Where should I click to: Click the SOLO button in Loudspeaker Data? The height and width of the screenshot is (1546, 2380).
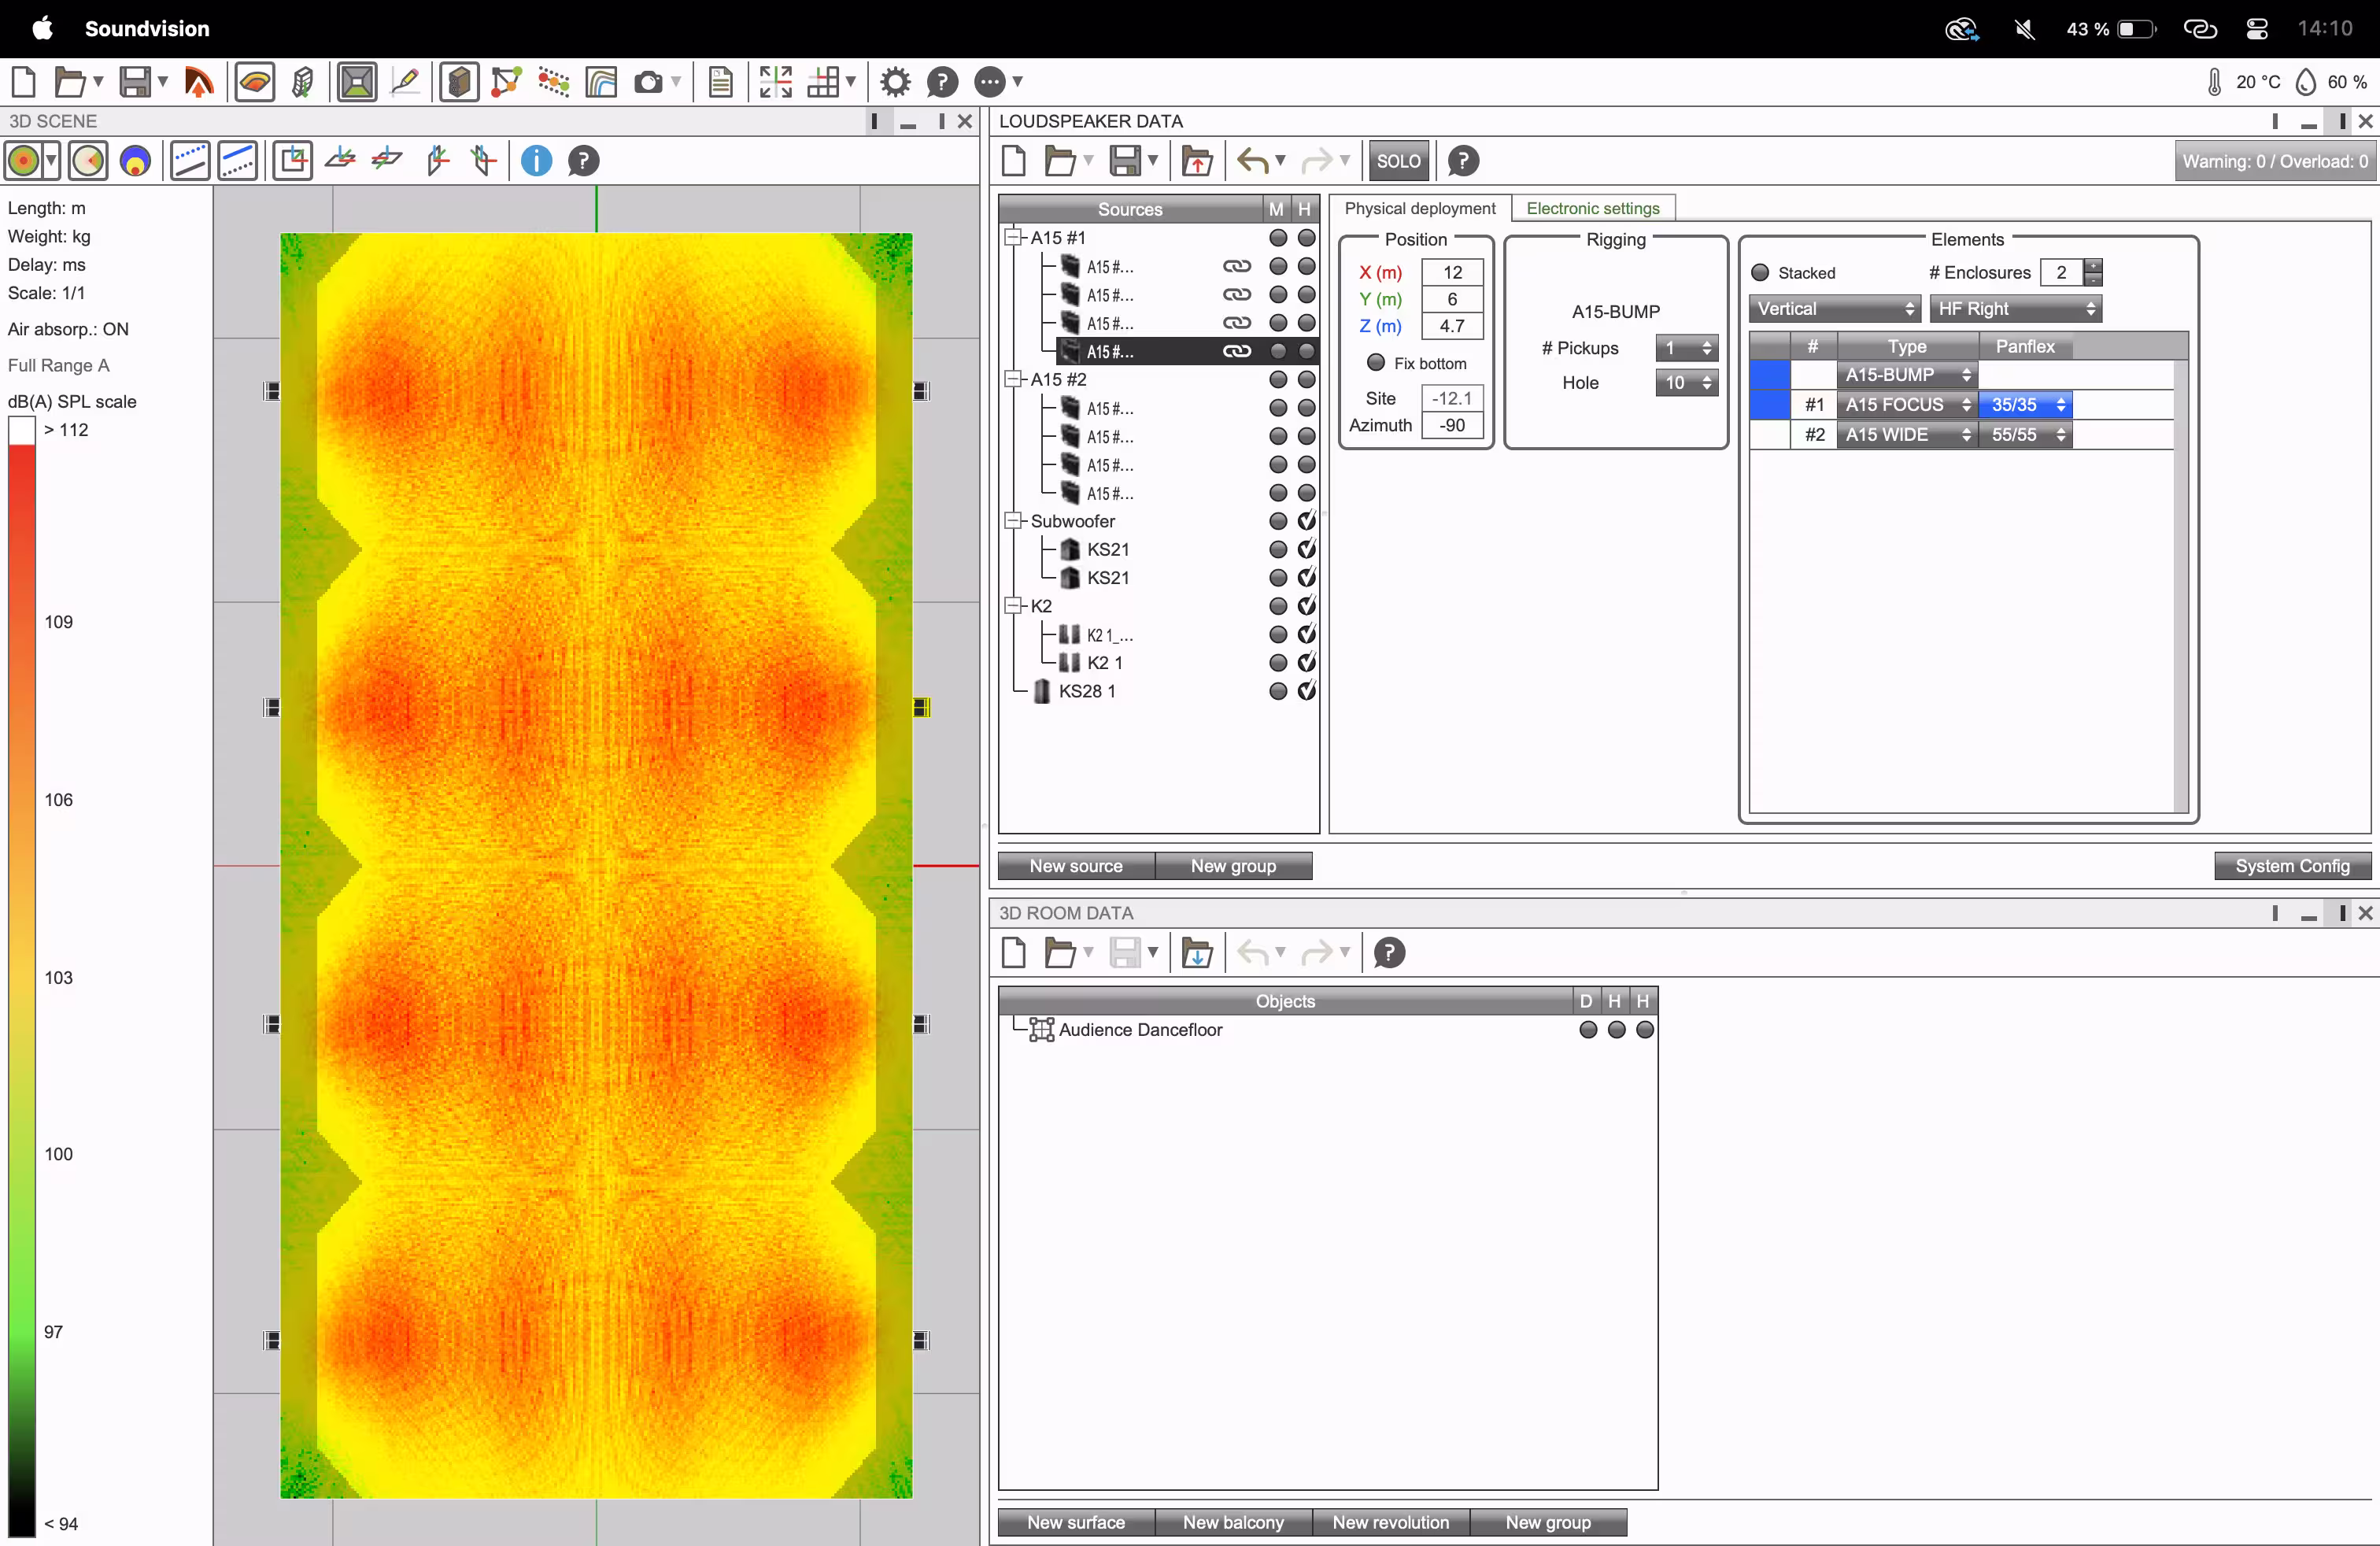(1397, 161)
